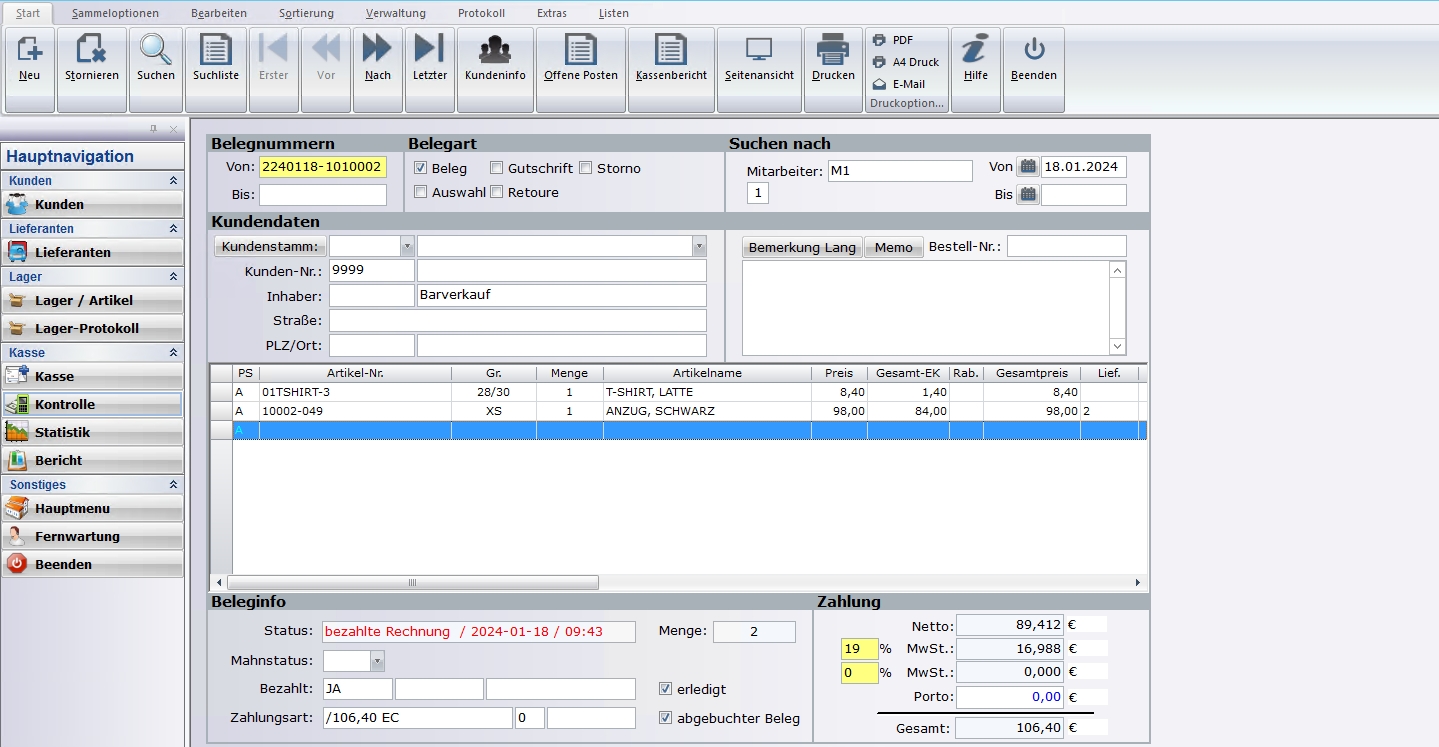Switch to the Sammeloptionen tab
1439x747 pixels.
[115, 13]
